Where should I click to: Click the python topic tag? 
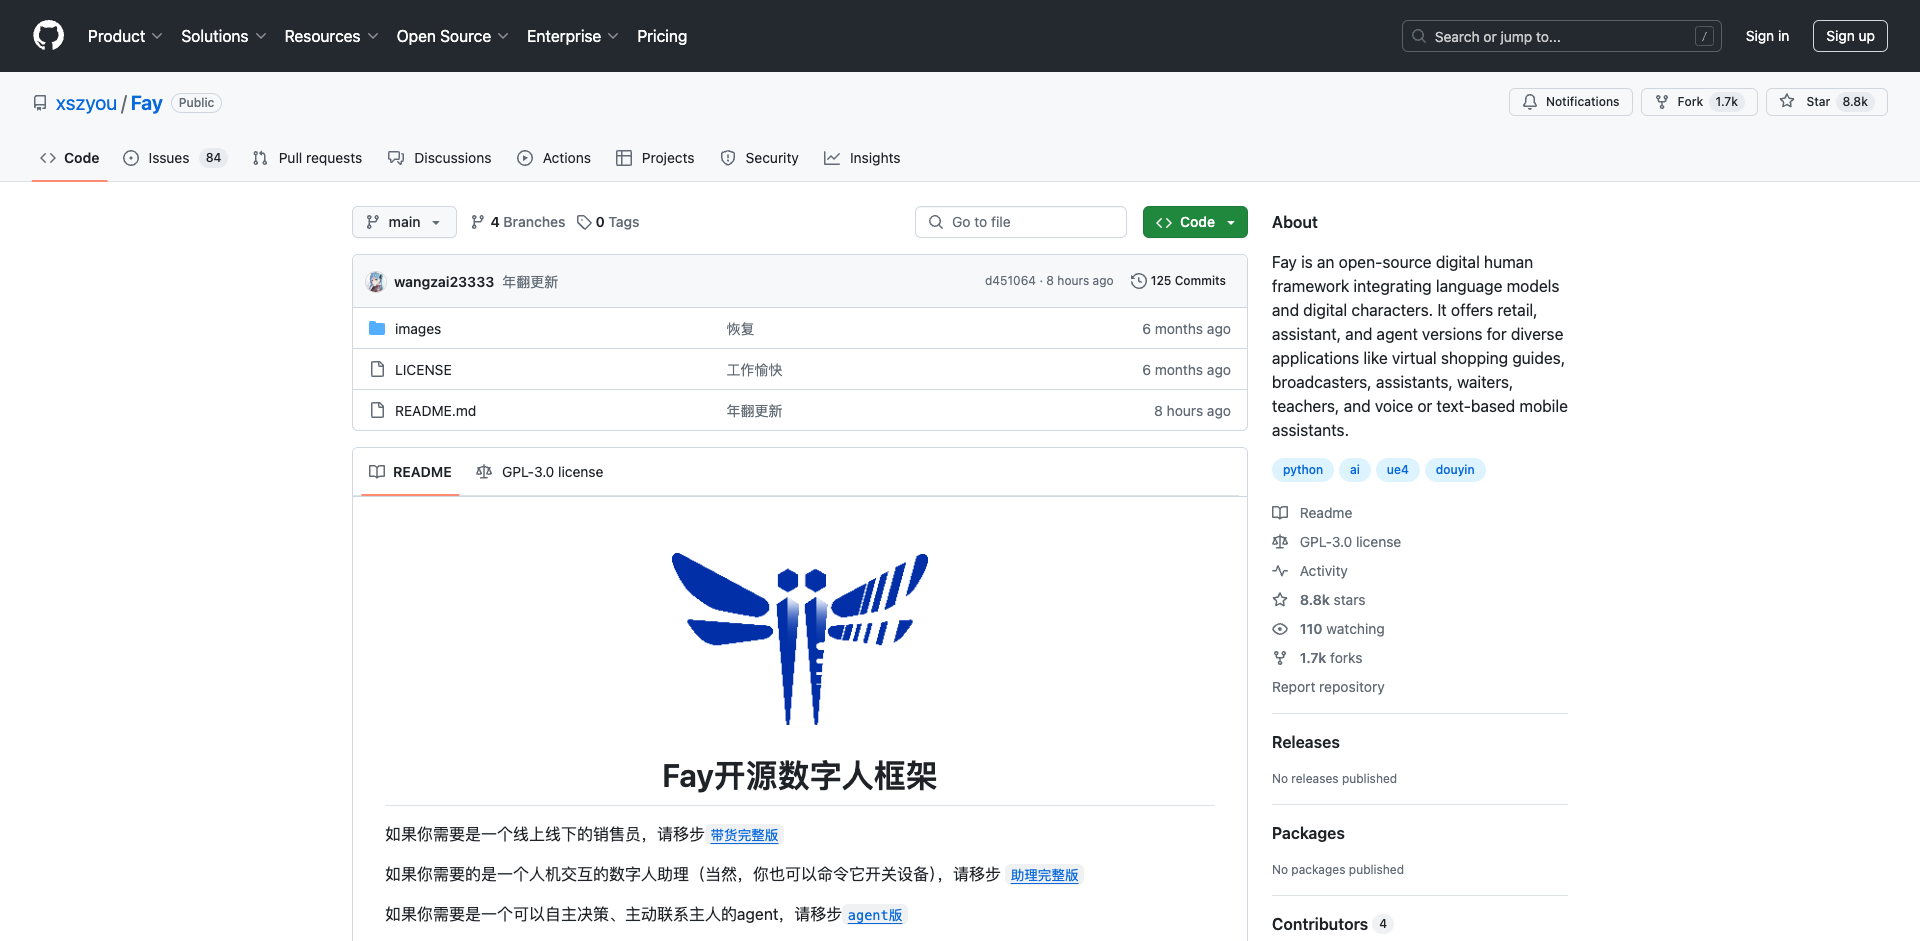click(x=1302, y=470)
